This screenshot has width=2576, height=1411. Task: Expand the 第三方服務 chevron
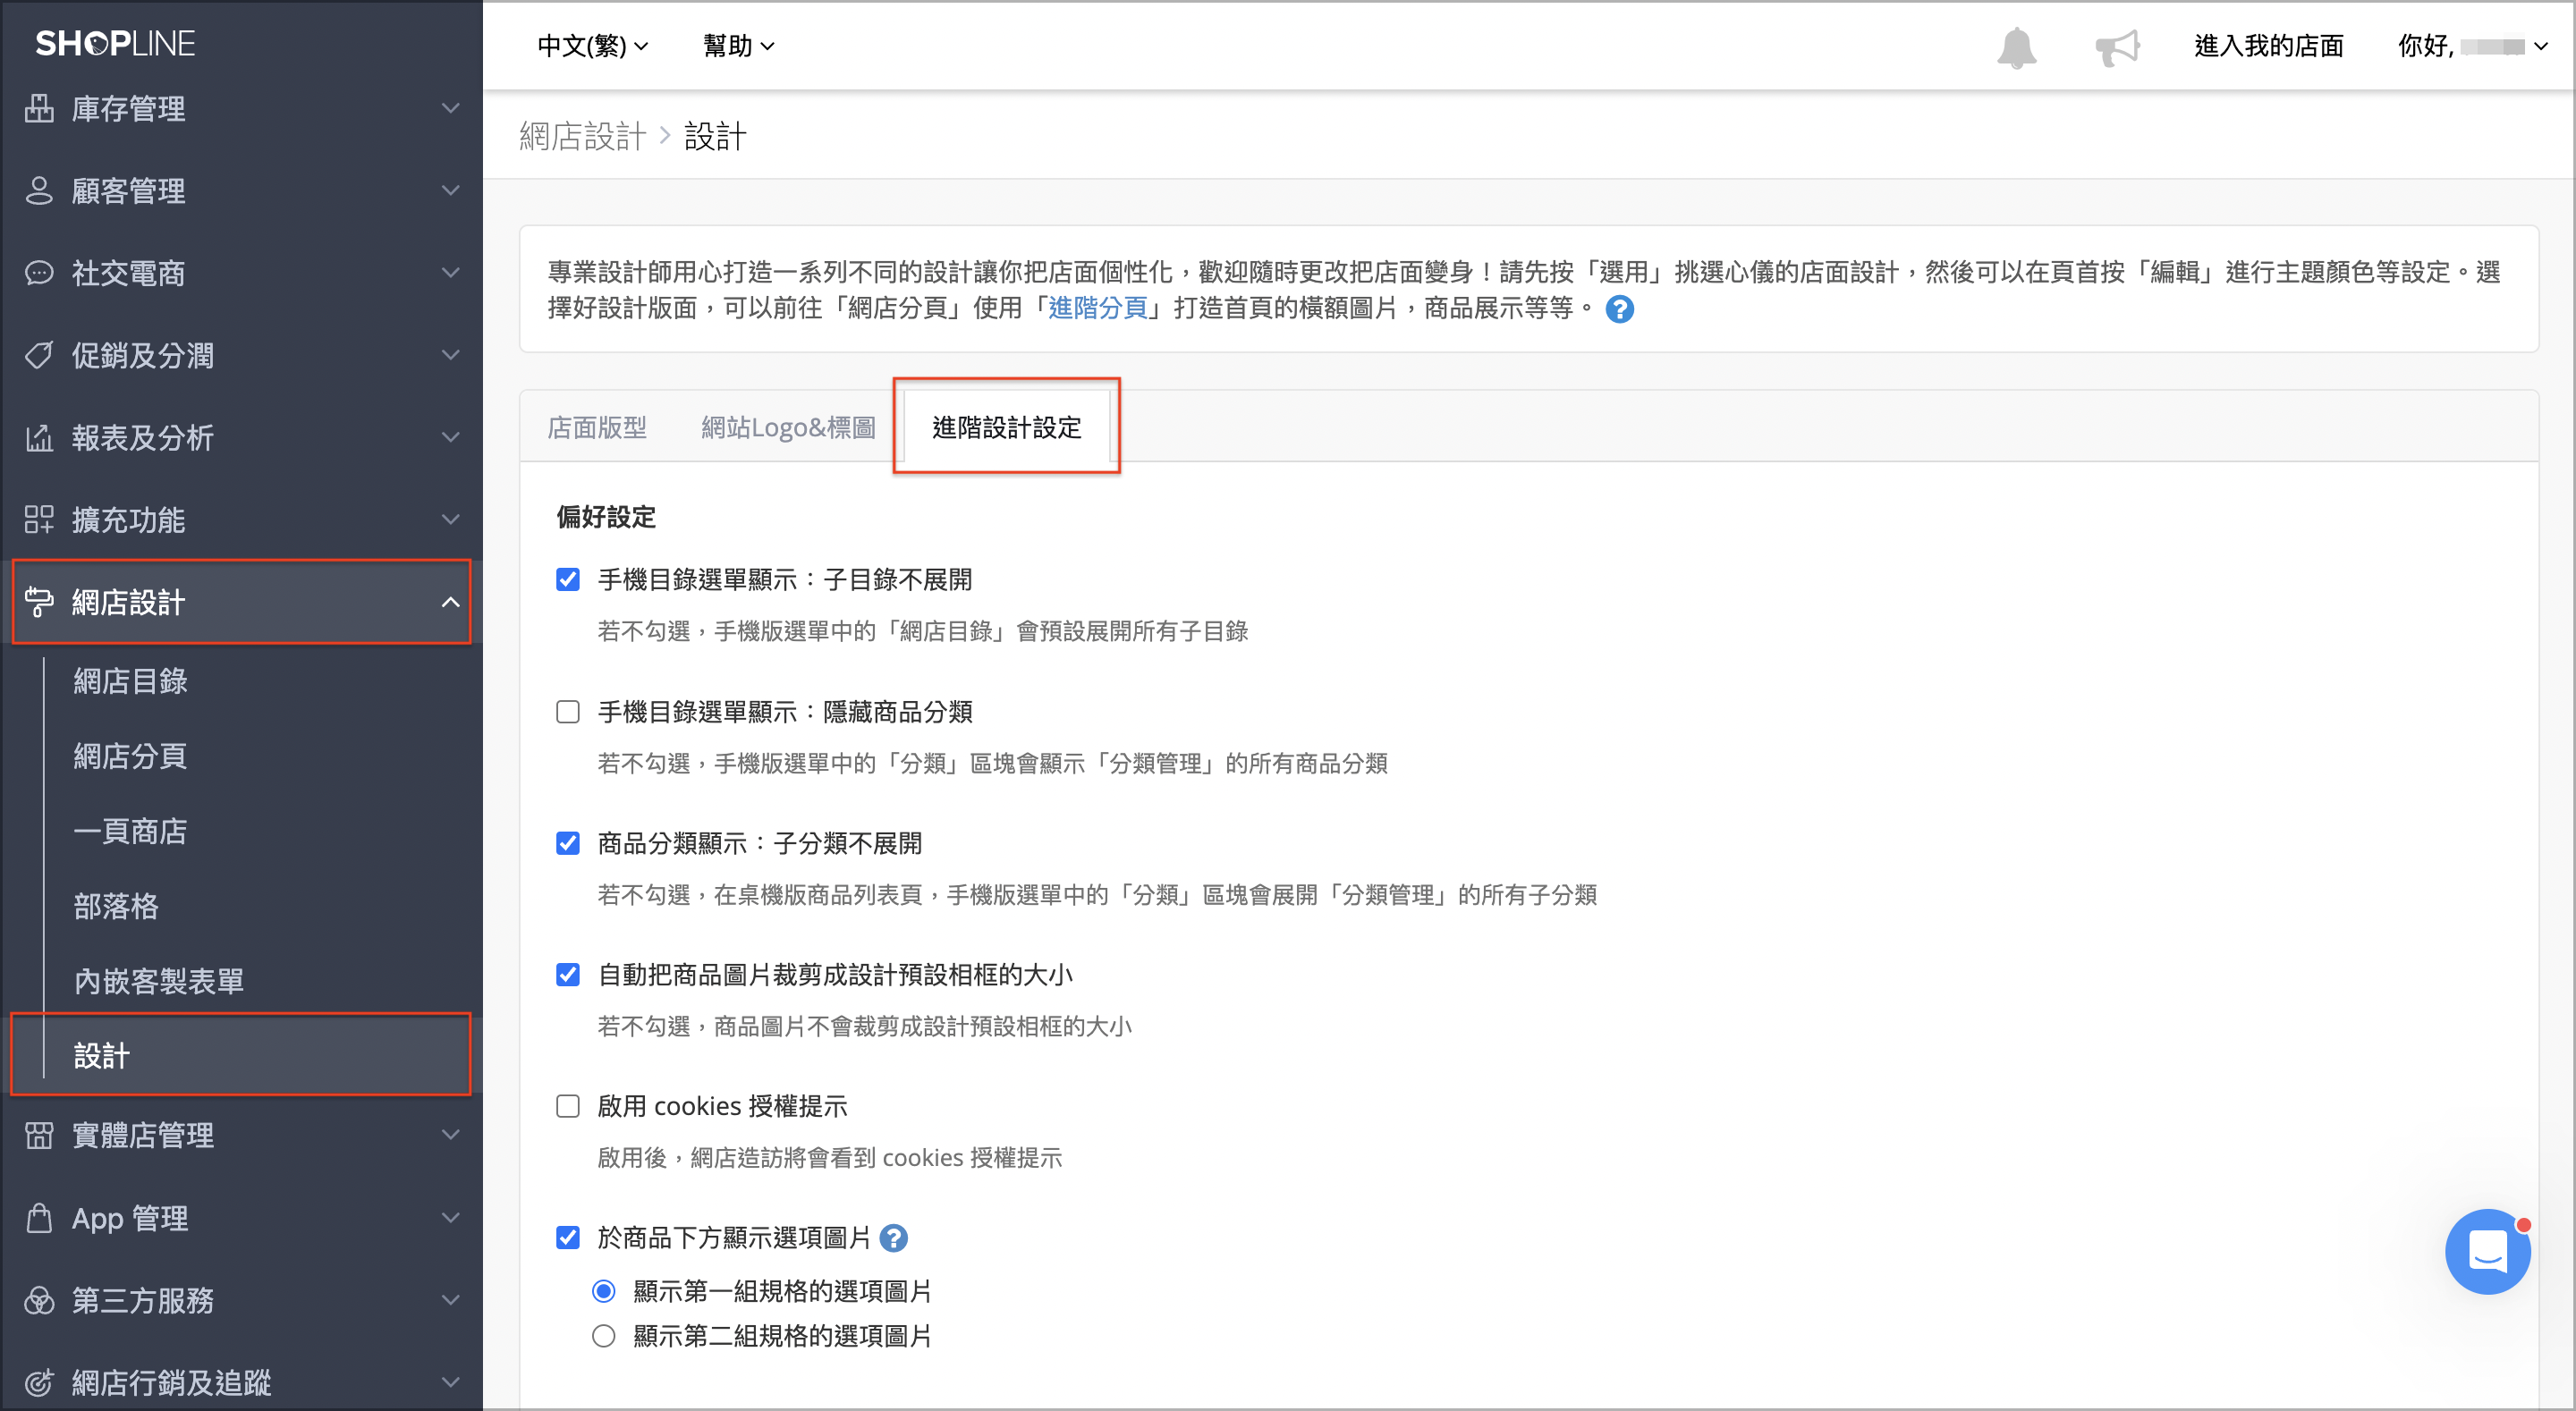coord(451,1300)
